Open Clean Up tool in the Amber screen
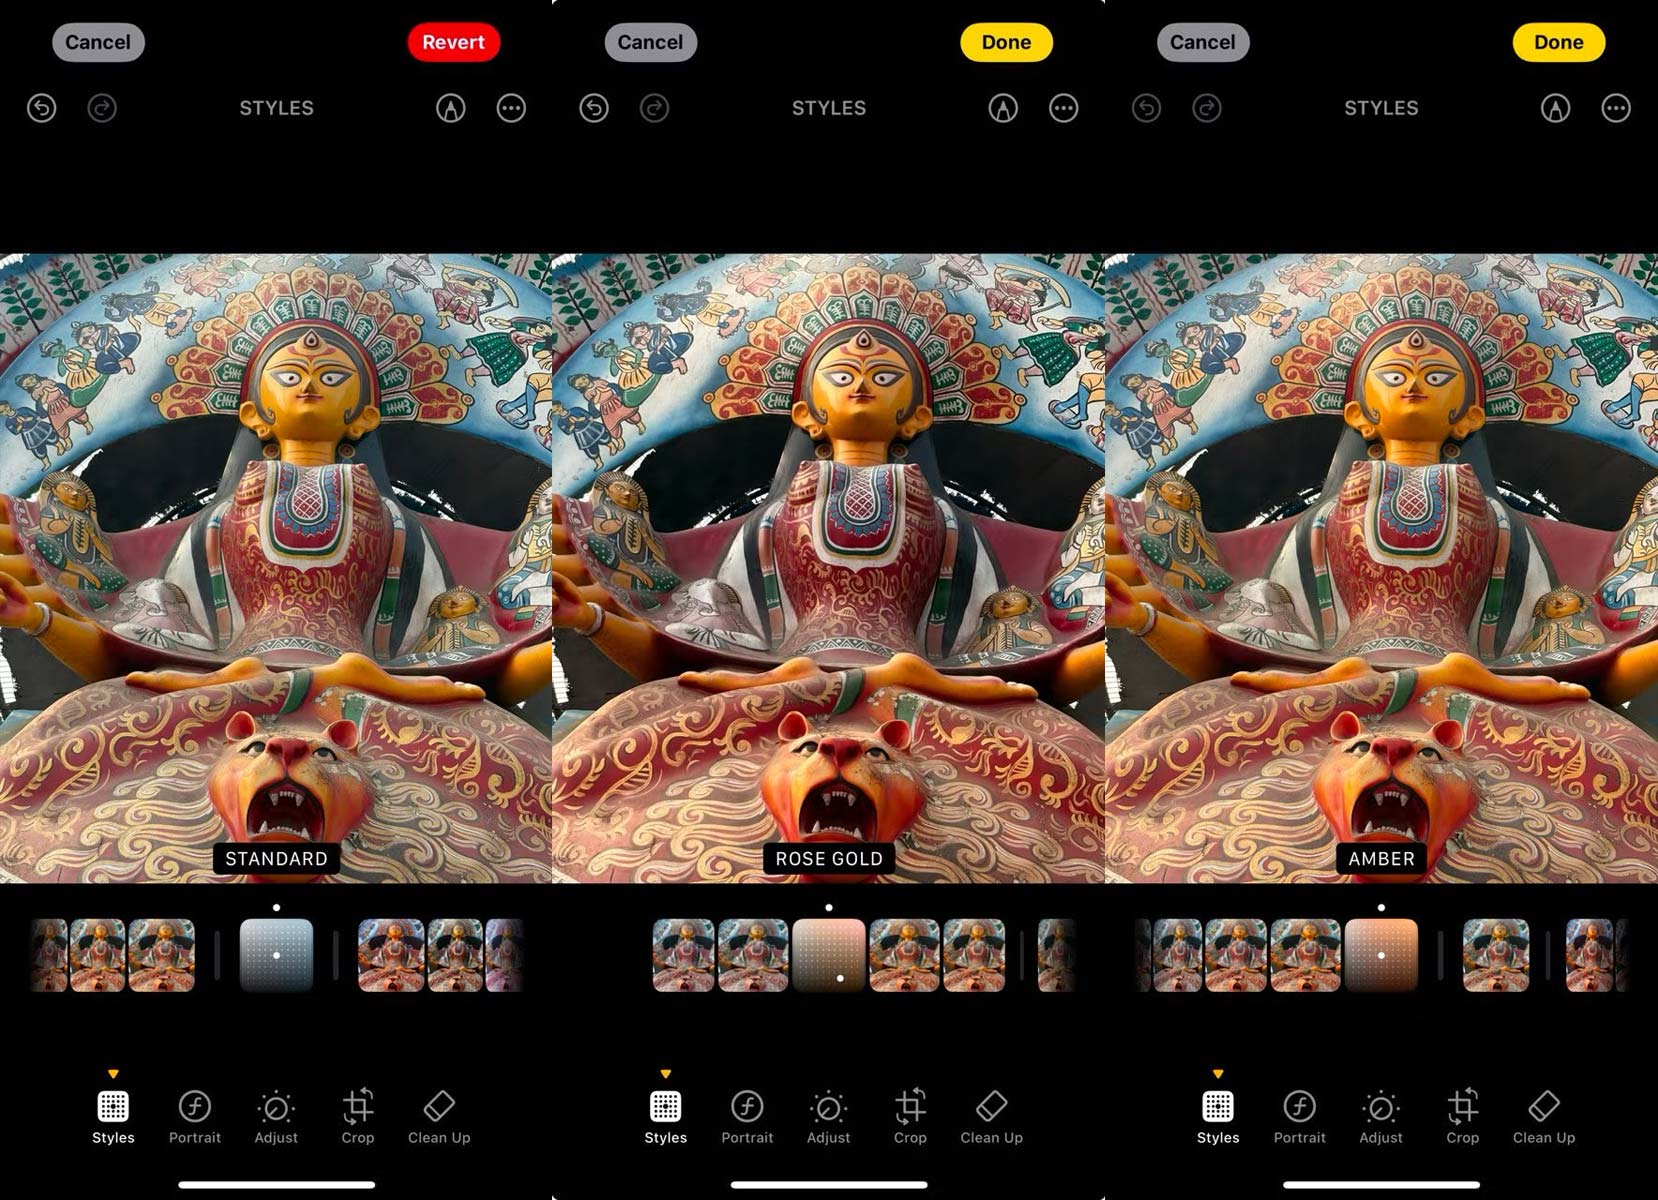1658x1200 pixels. (1543, 1116)
